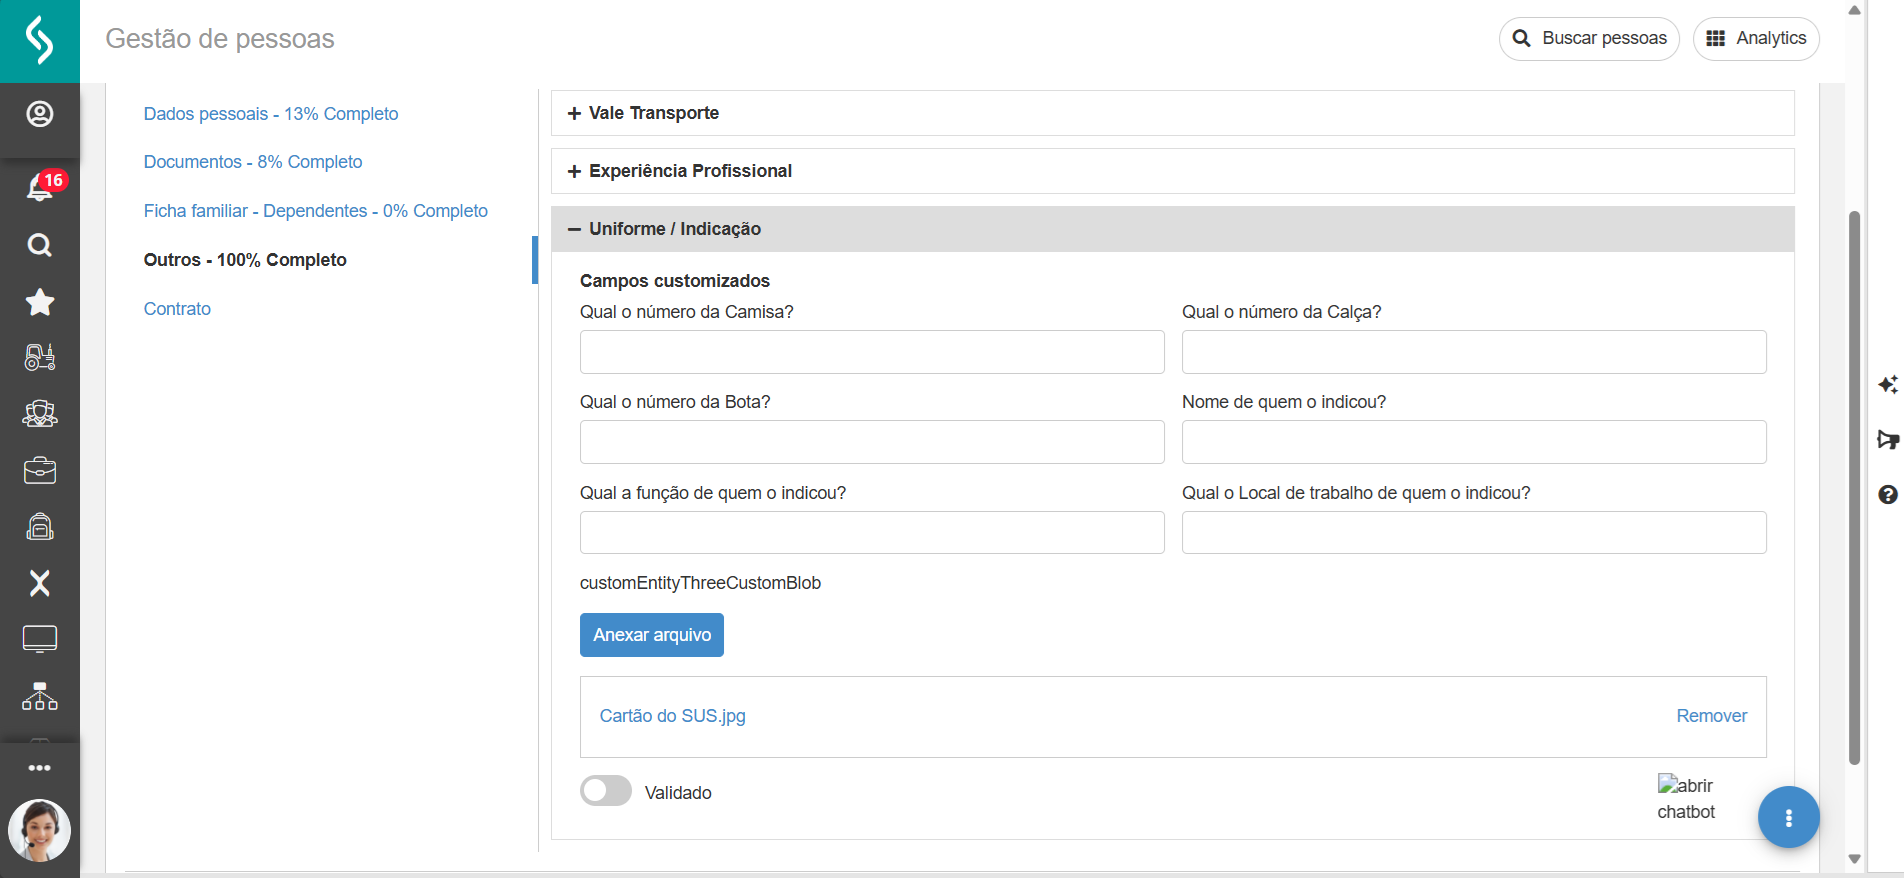The image size is (1904, 878).
Task: Click the scrollbar down arrow
Action: coord(1855,859)
